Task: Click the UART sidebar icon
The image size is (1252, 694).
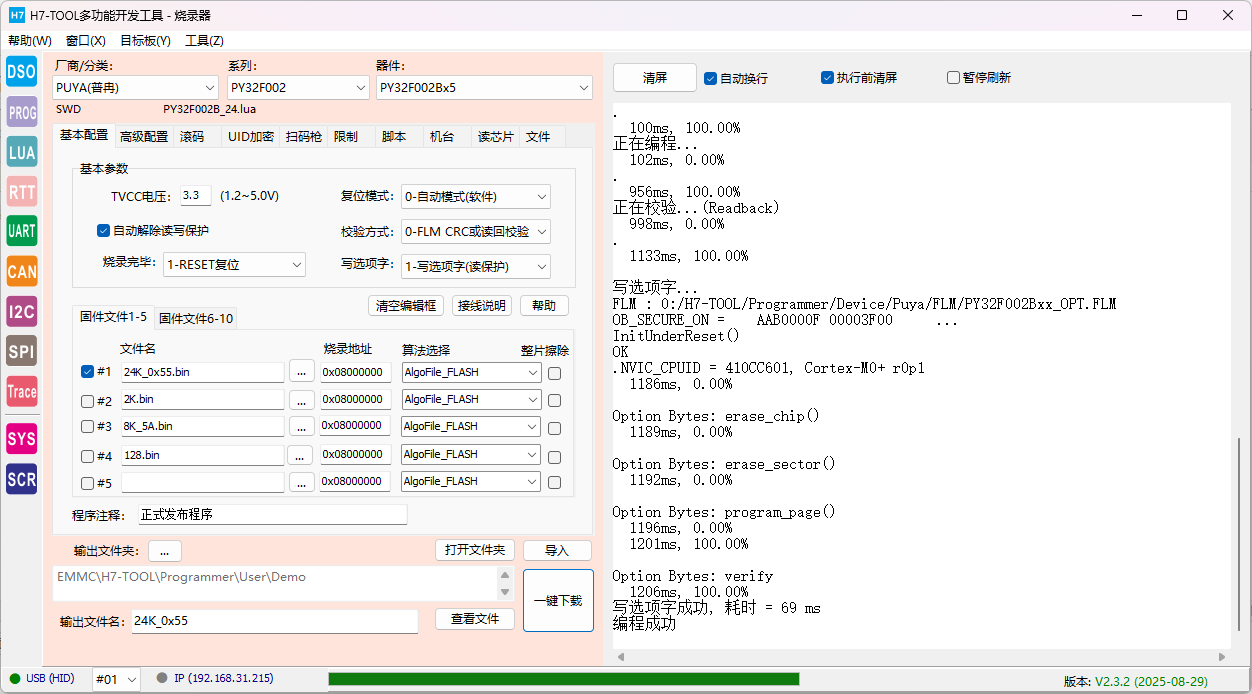Action: 22,231
